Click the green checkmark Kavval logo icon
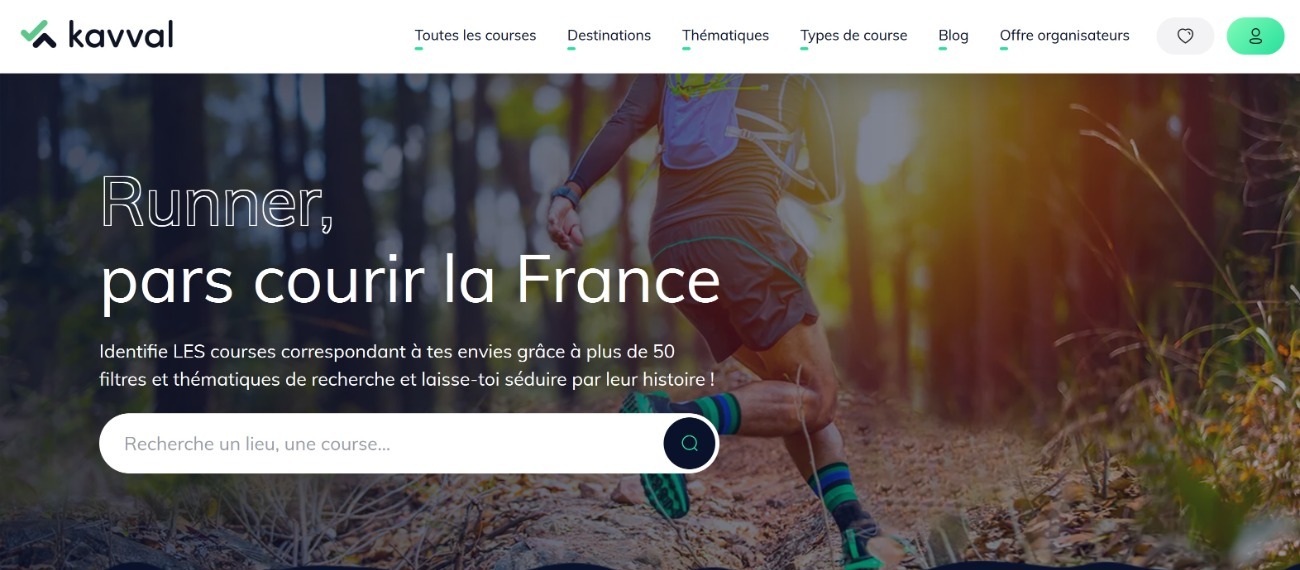Viewport: 1300px width, 570px height. coord(38,34)
